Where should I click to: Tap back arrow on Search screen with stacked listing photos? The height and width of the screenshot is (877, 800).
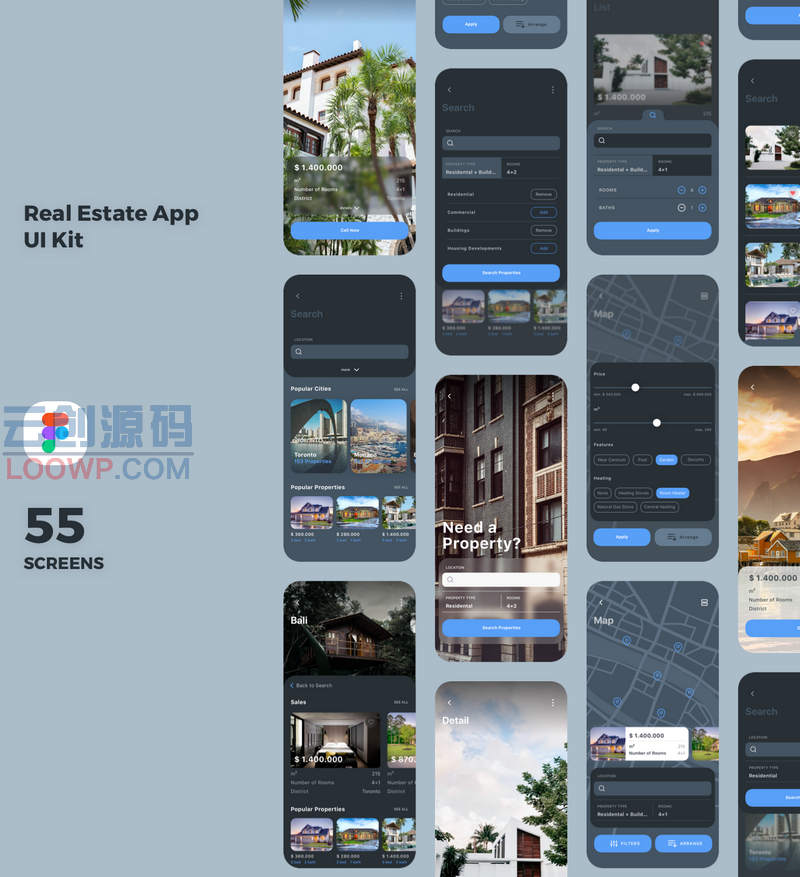[752, 81]
